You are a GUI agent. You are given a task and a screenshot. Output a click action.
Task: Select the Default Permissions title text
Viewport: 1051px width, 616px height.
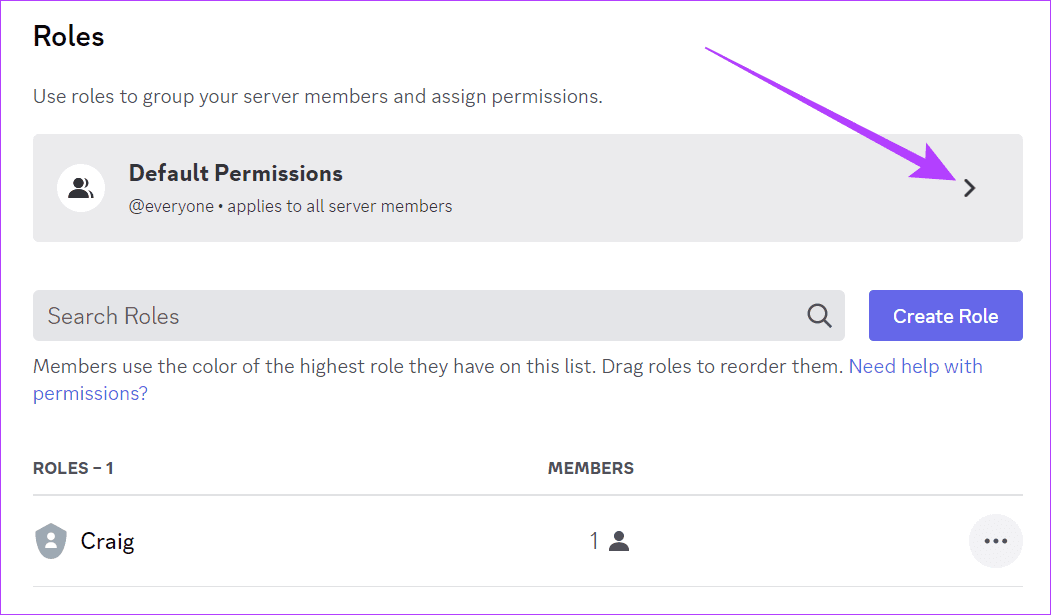235,173
